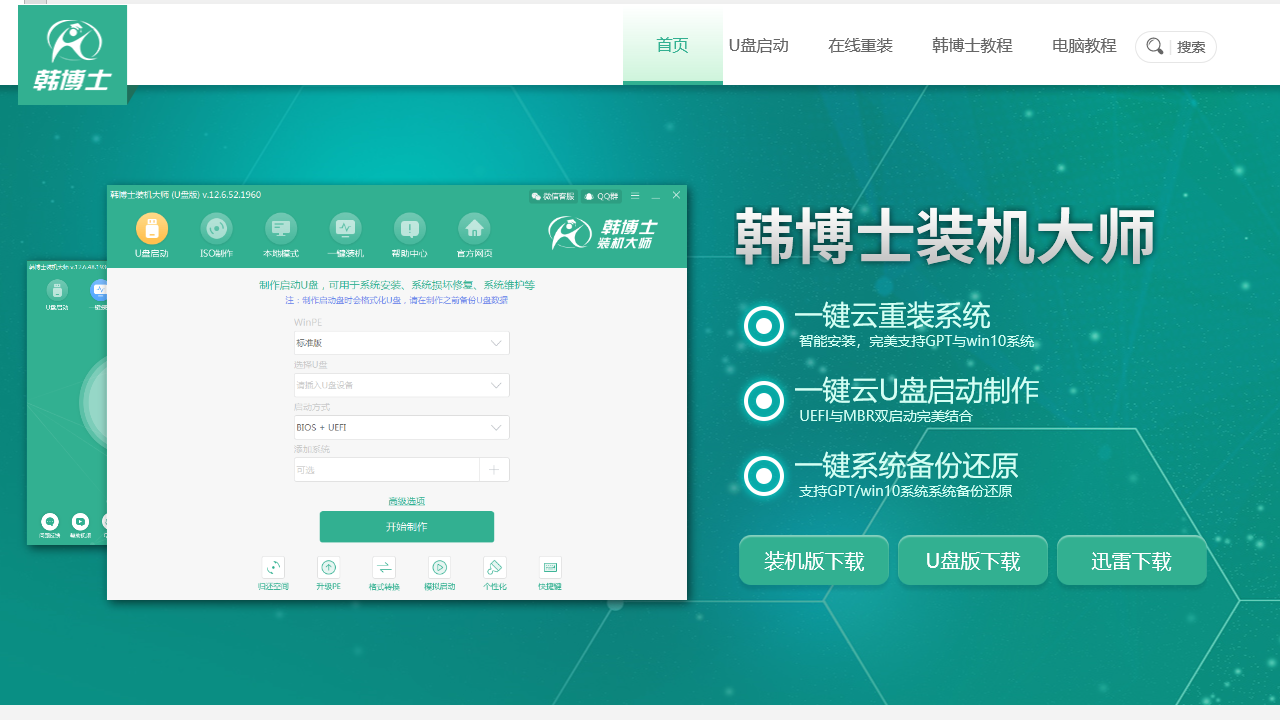Open the U盘启动 navigation menu item
This screenshot has height=720, width=1280.
[x=758, y=46]
